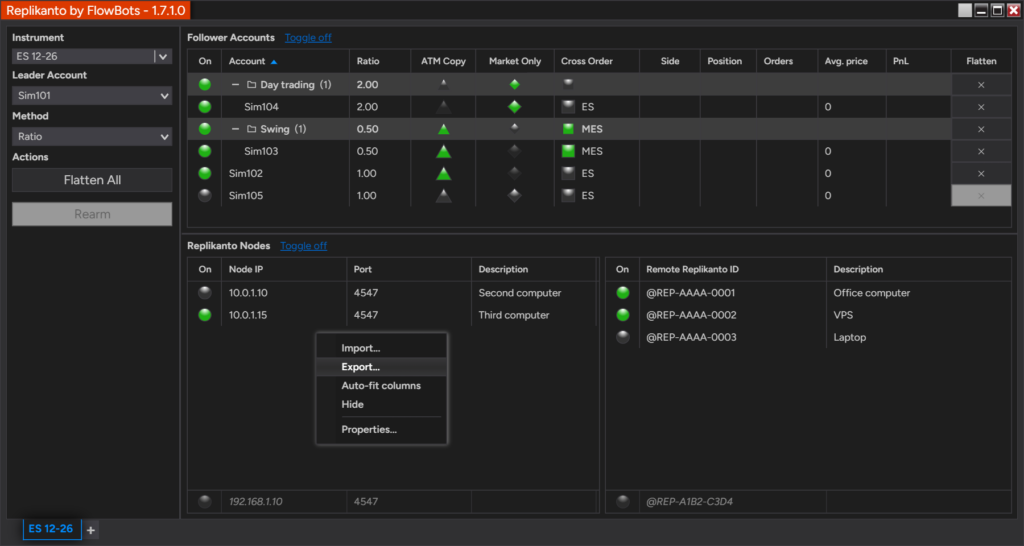Click the Day trading folder icon

coord(251,85)
